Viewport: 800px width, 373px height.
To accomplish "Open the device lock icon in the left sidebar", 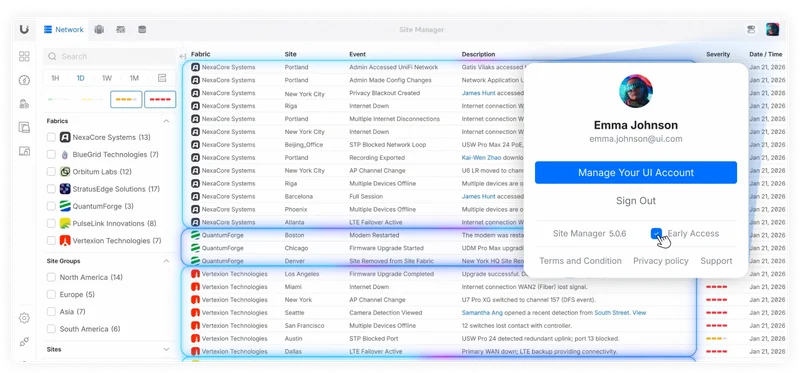I will 24,151.
